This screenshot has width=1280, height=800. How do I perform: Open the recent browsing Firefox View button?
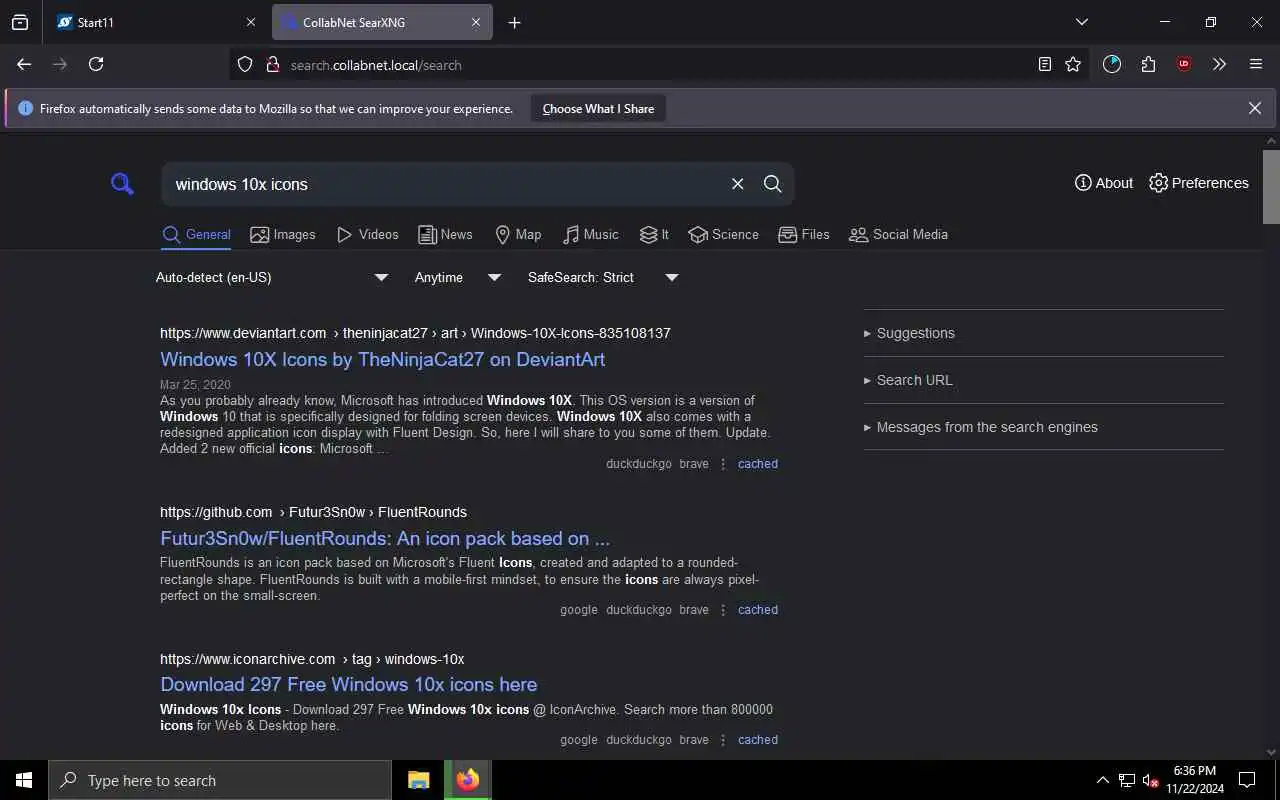(x=20, y=22)
